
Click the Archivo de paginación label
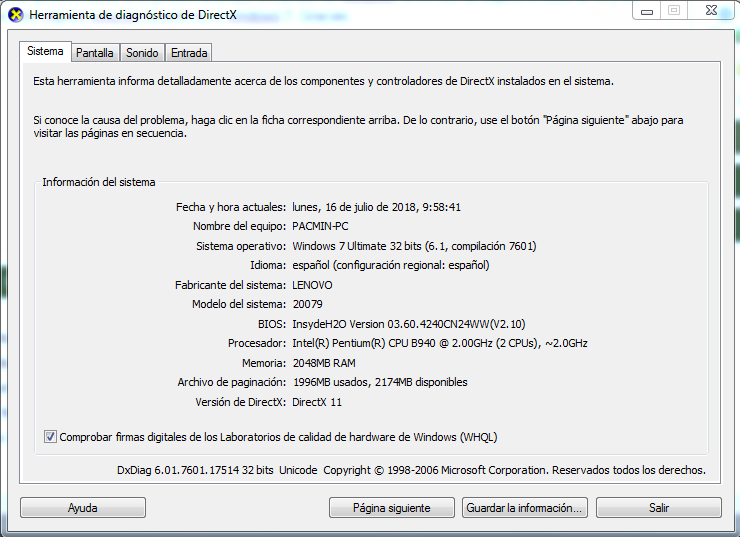click(232, 382)
